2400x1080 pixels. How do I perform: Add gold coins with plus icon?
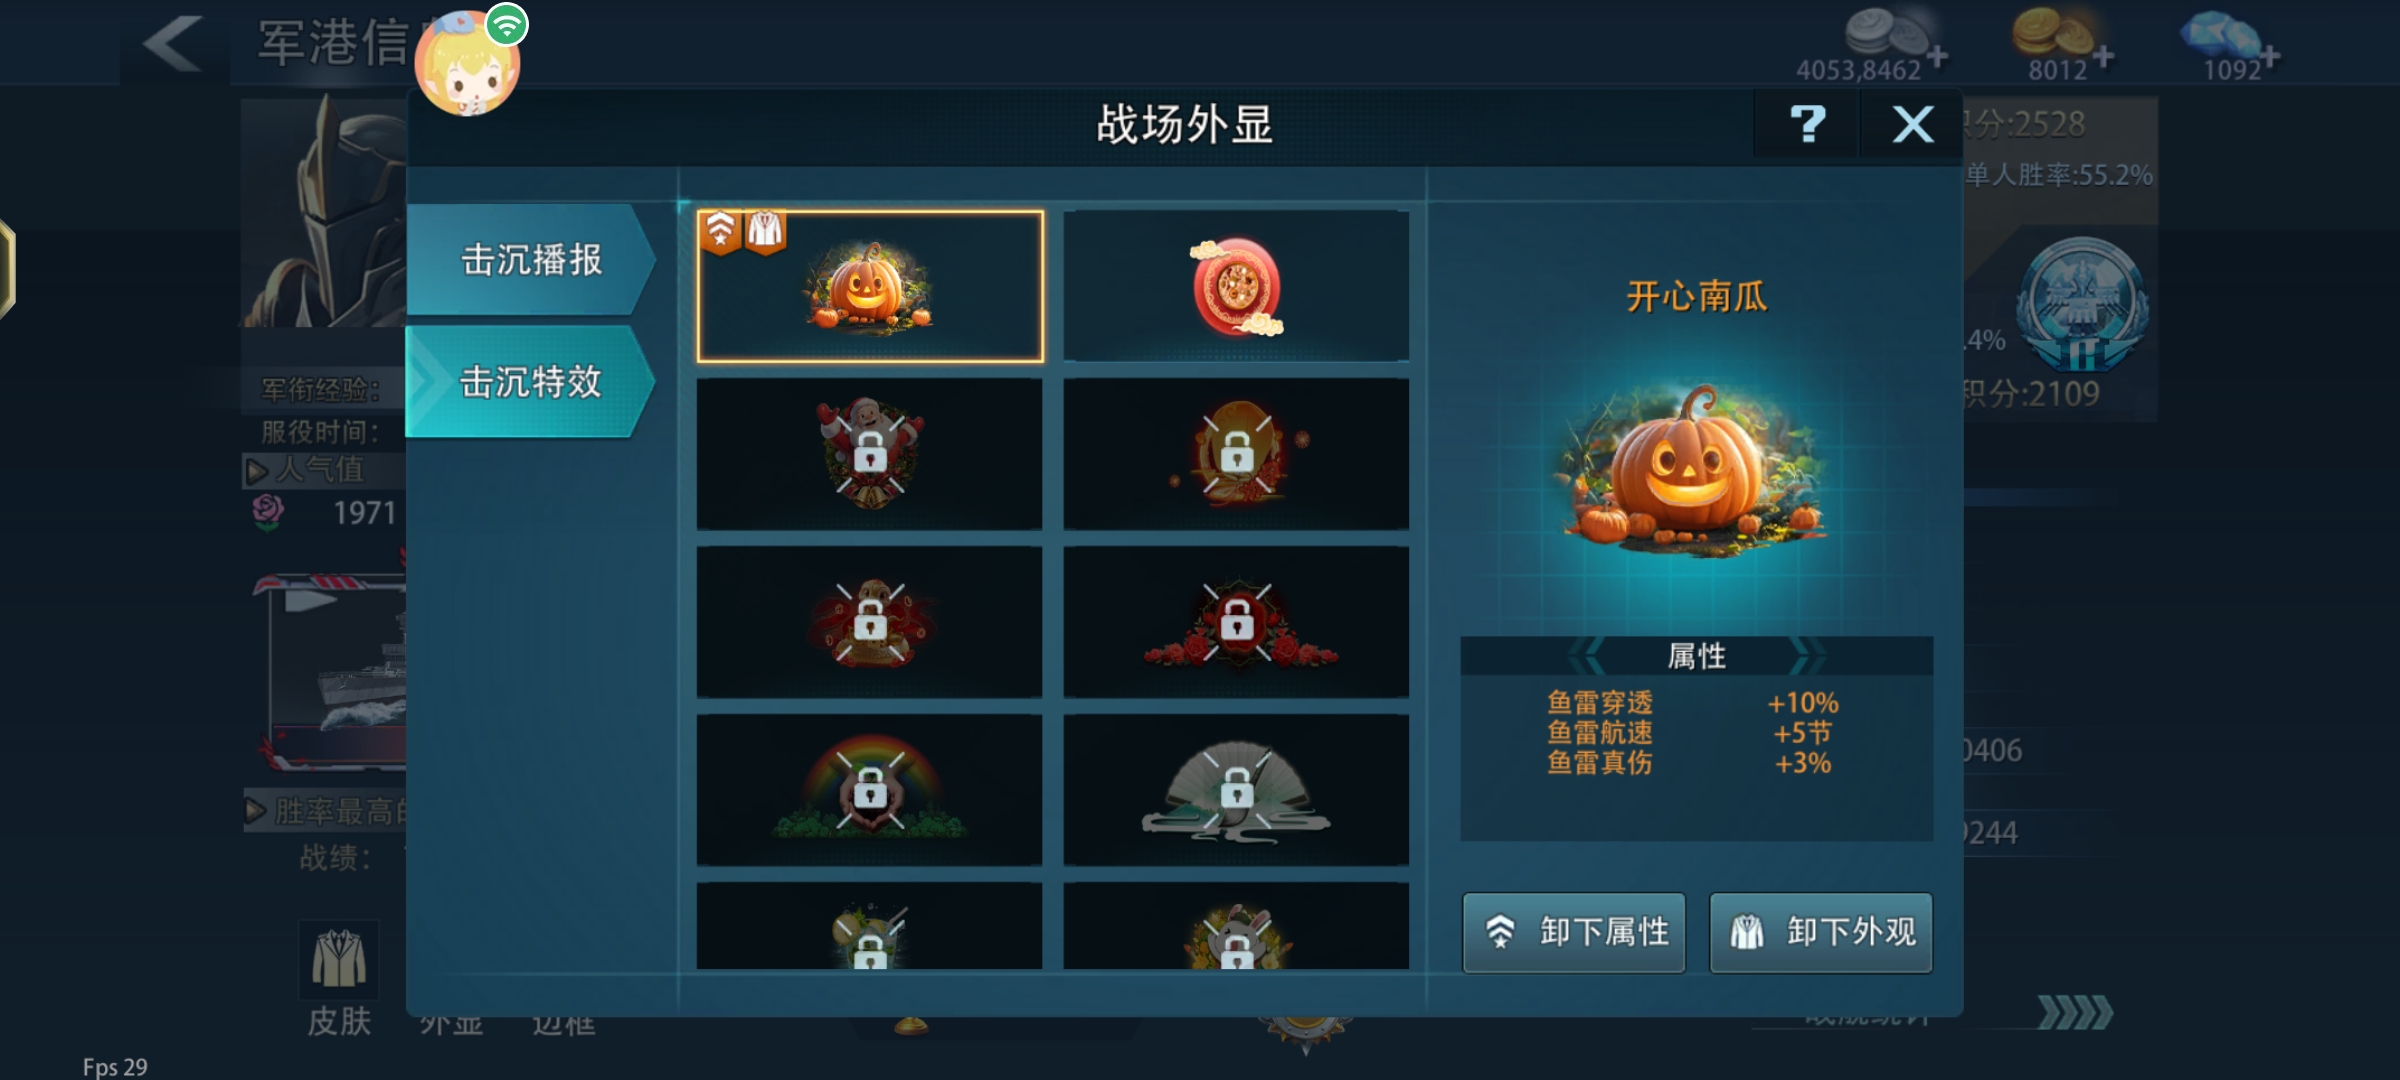[2104, 57]
